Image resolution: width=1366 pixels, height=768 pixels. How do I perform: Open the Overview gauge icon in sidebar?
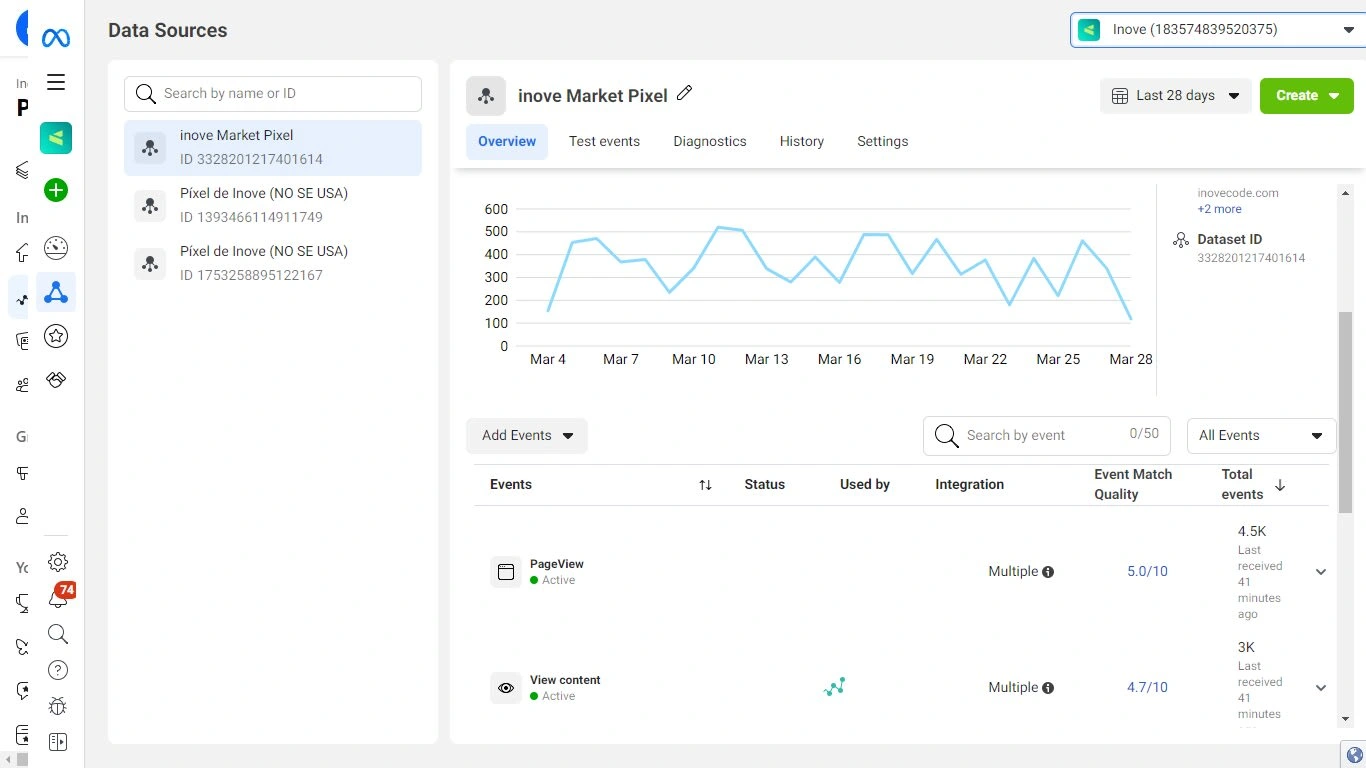56,248
